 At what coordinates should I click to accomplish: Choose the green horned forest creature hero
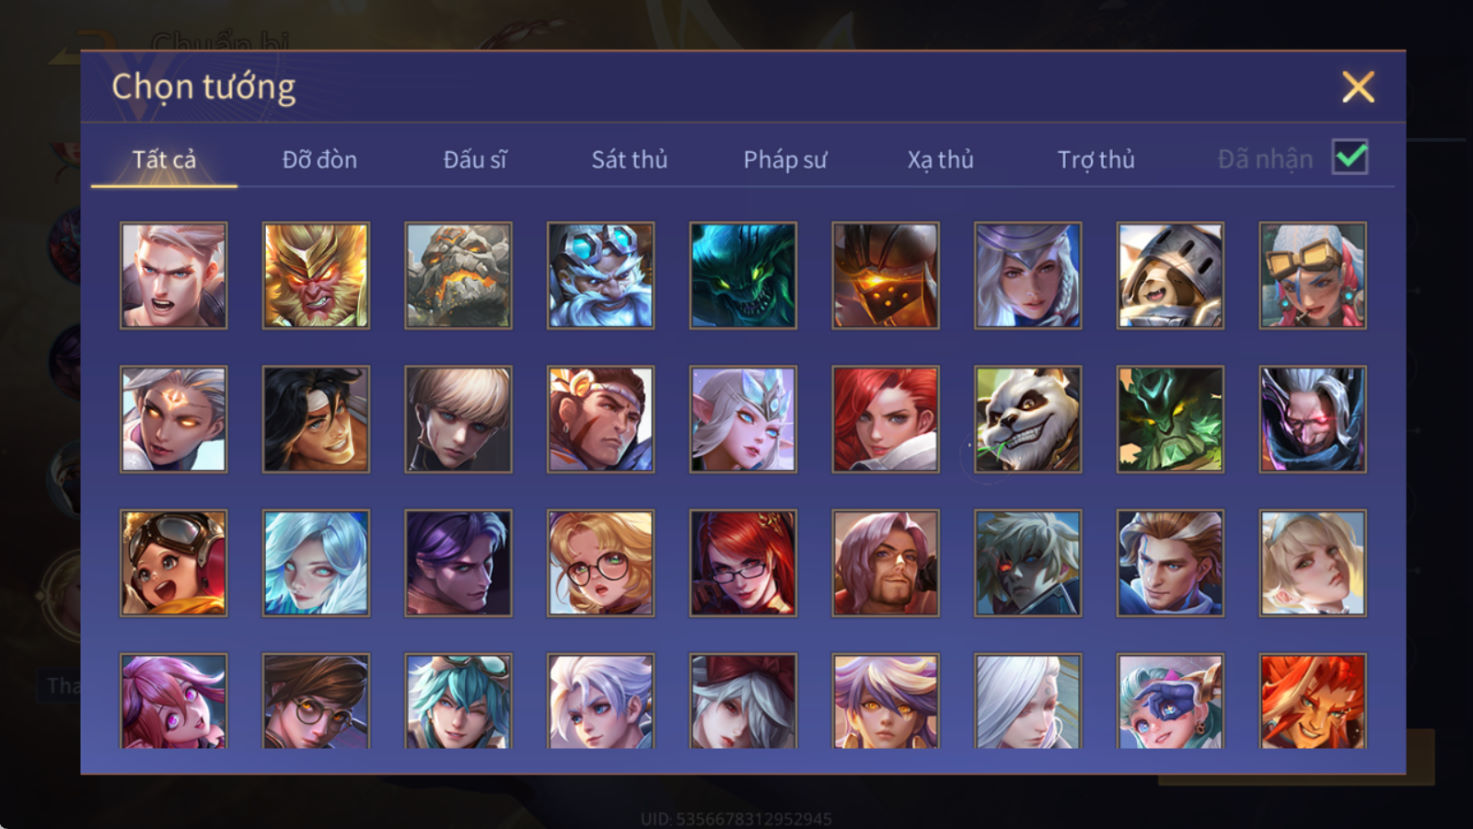tap(1170, 419)
